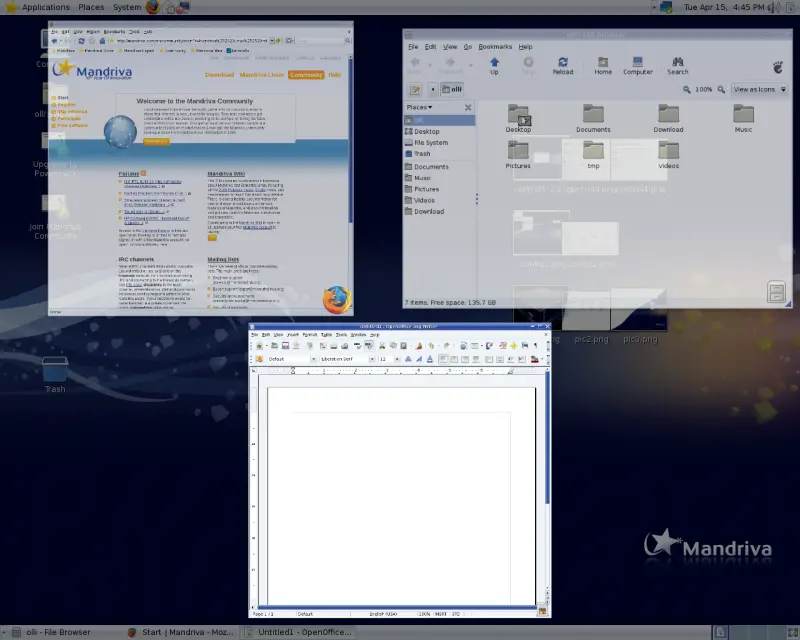Screen dimensions: 800x640
Task: Toggle nonprinting characters pilcrow in Writer
Action: click(535, 346)
